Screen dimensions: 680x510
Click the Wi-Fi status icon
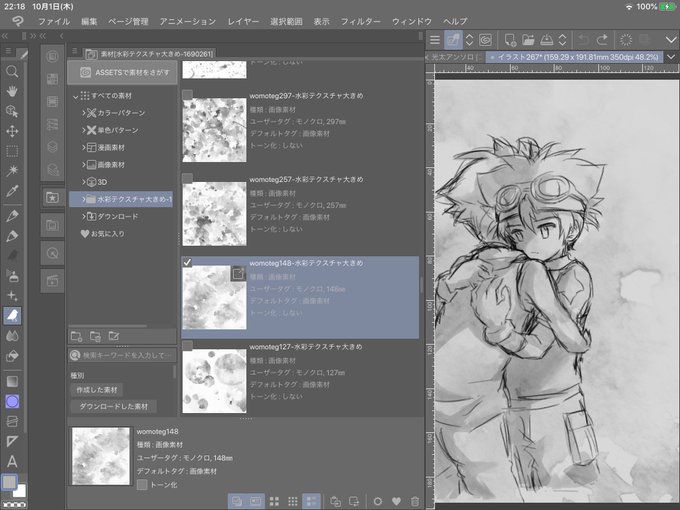[x=629, y=7]
